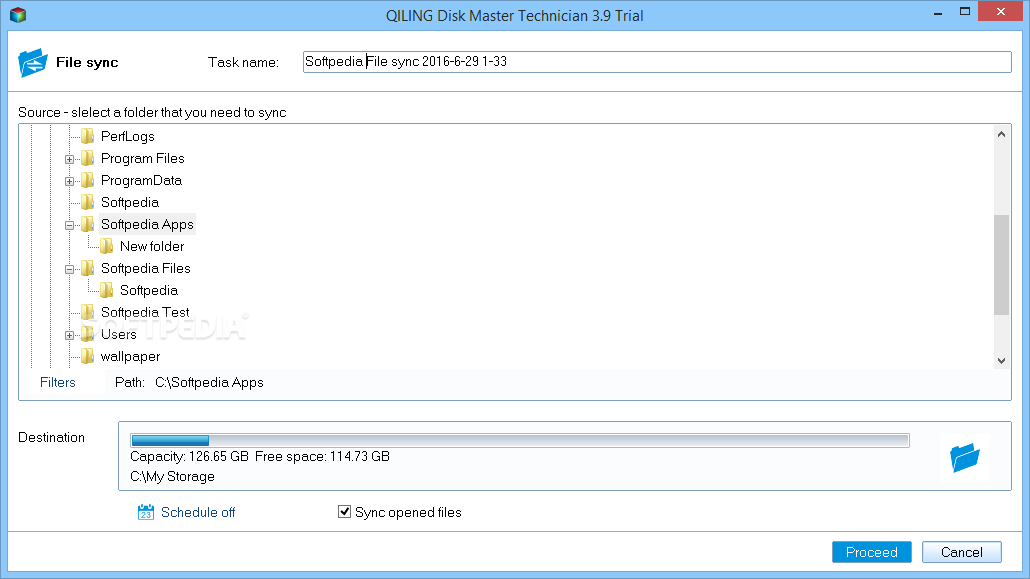Open destination folder browse icon
The height and width of the screenshot is (579, 1030).
[964, 457]
